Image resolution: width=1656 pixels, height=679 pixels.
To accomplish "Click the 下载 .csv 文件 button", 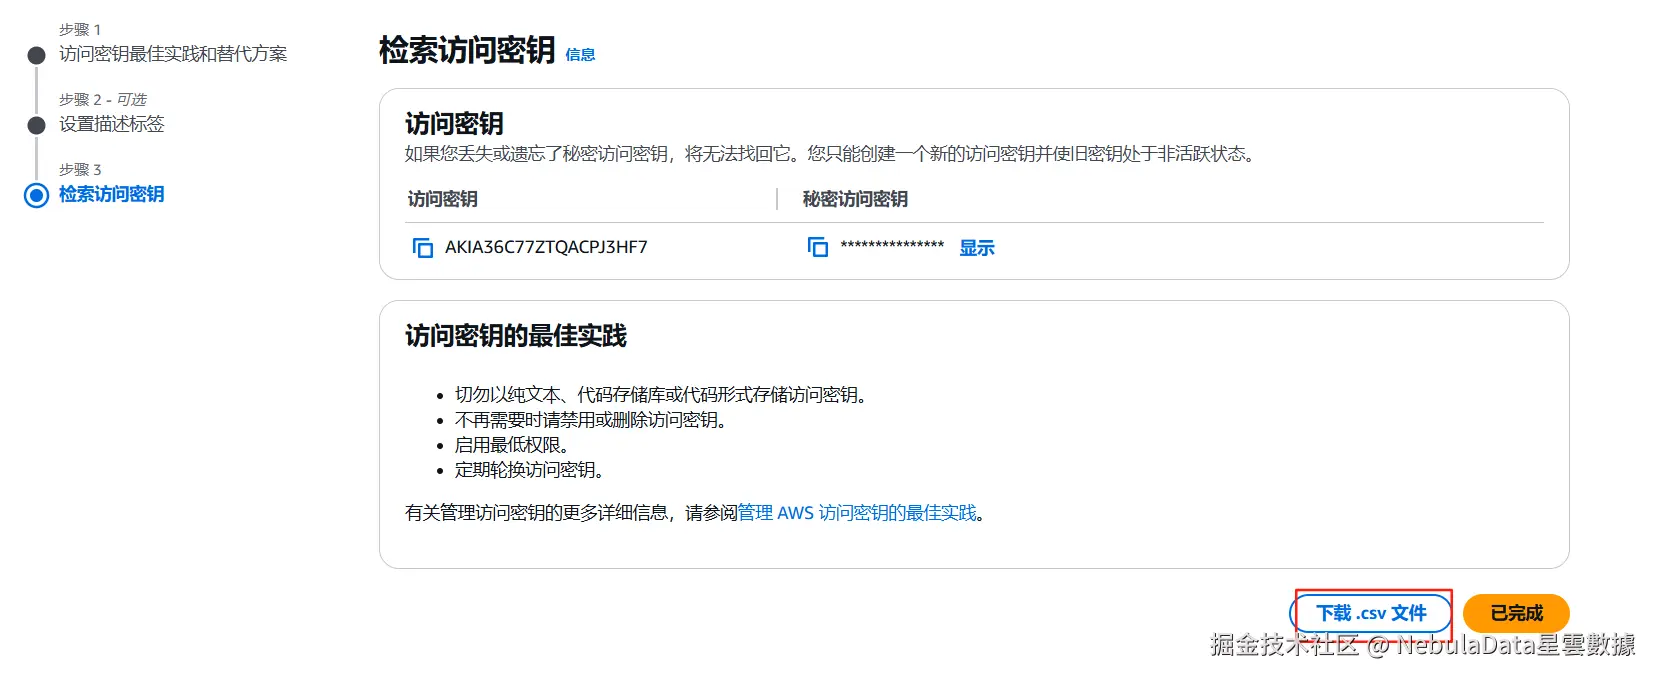I will coord(1371,613).
